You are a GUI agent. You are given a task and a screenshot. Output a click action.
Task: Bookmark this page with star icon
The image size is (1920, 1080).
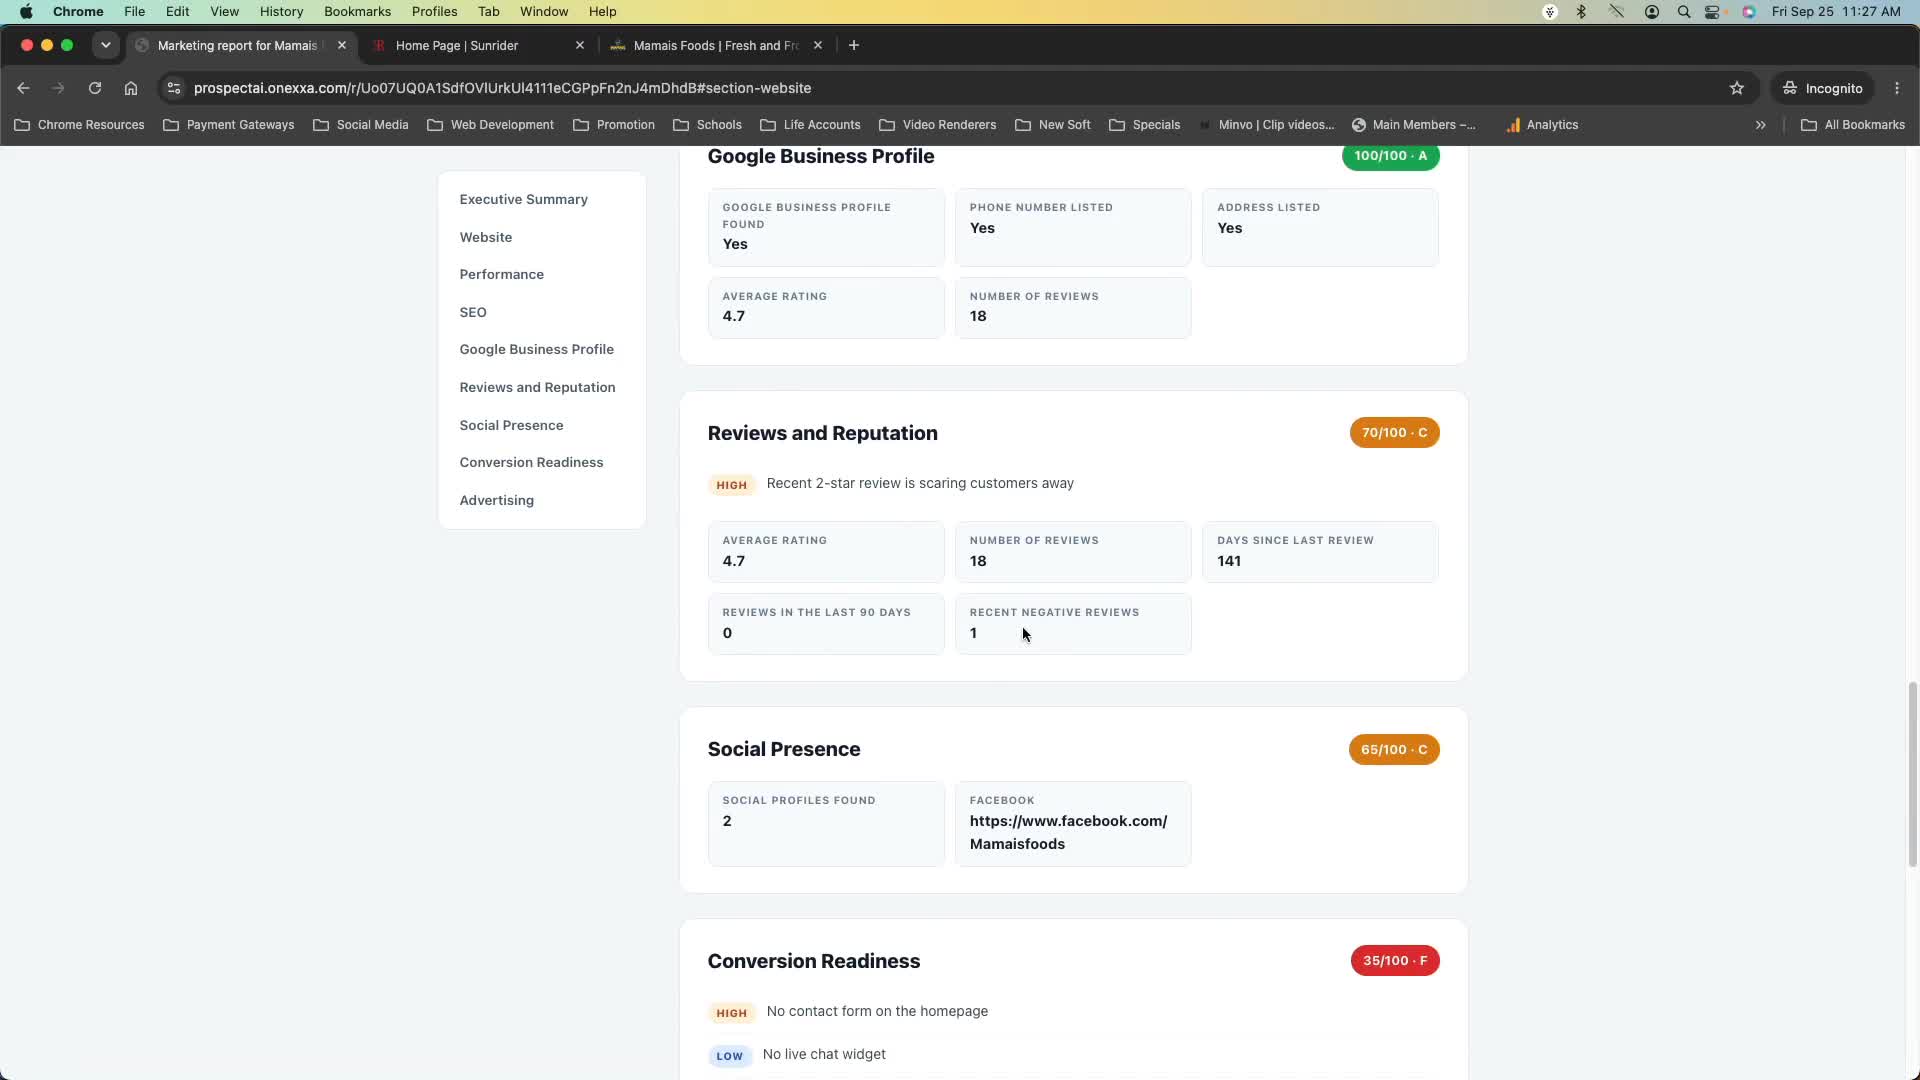(x=1737, y=88)
